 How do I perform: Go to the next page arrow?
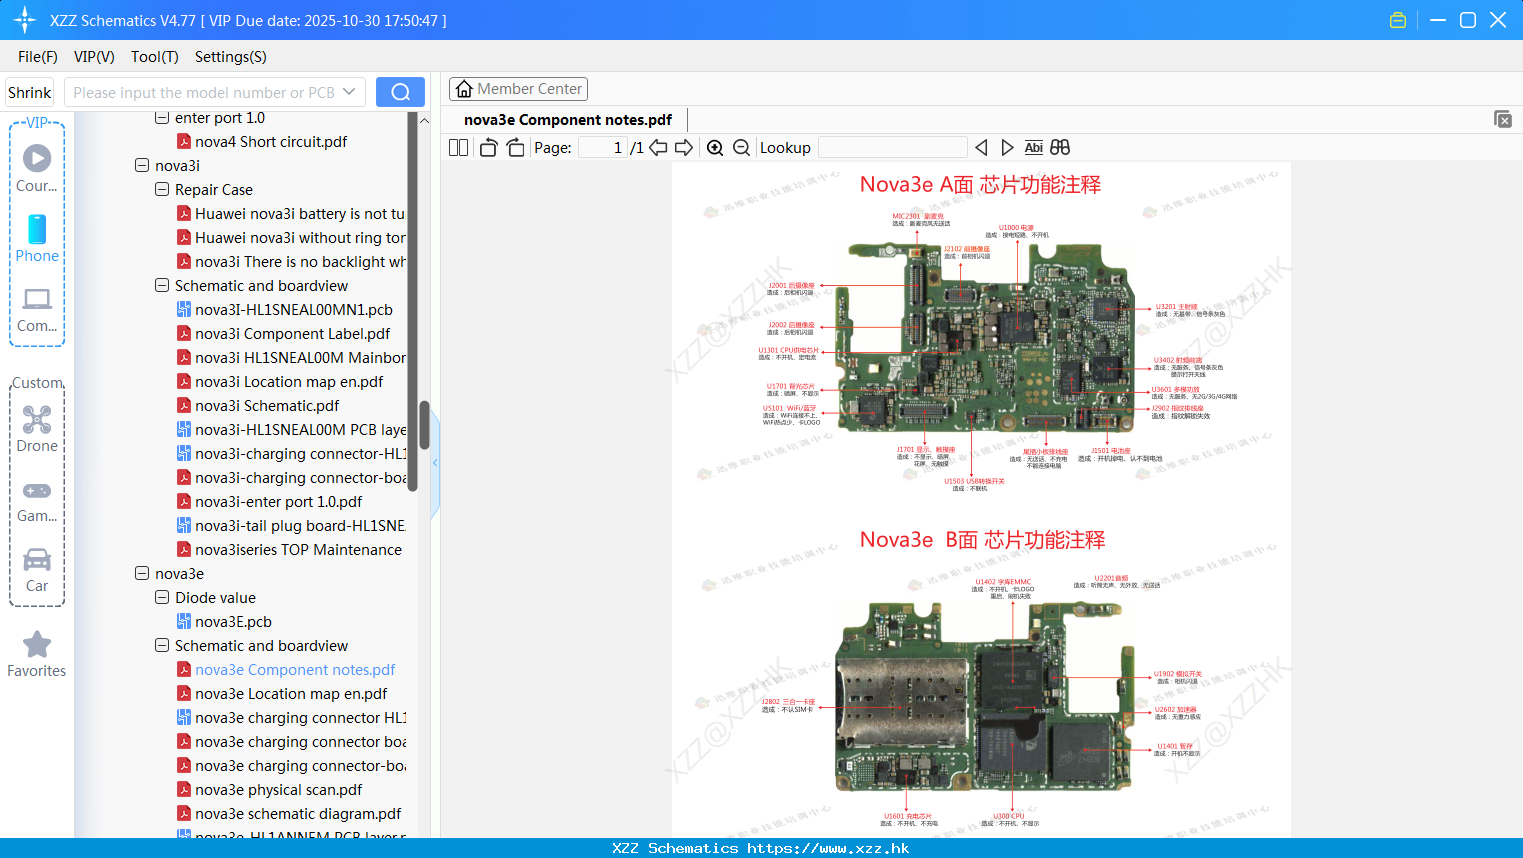[684, 148]
